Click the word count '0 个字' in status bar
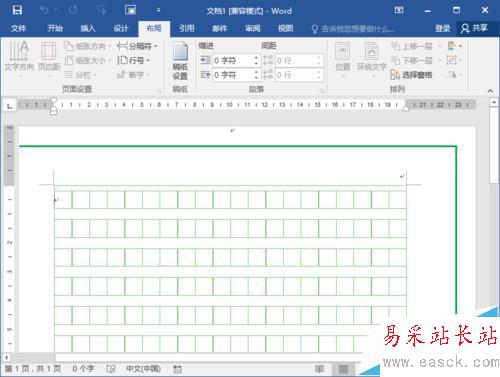This screenshot has height=377, width=500. 83,369
